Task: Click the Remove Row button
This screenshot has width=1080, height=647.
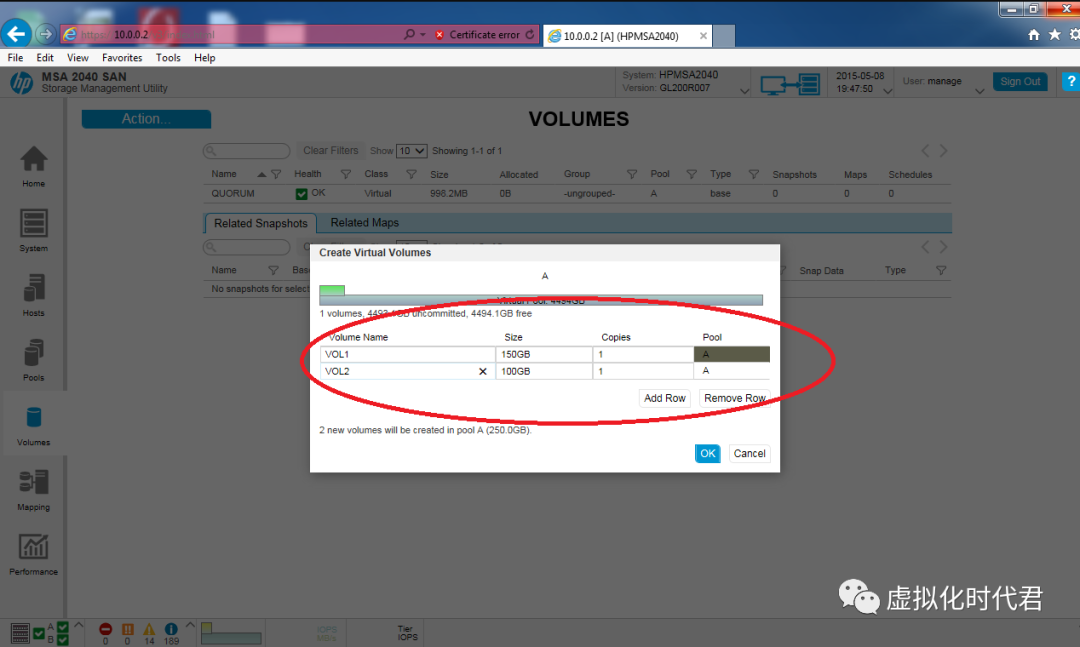Action: [734, 398]
